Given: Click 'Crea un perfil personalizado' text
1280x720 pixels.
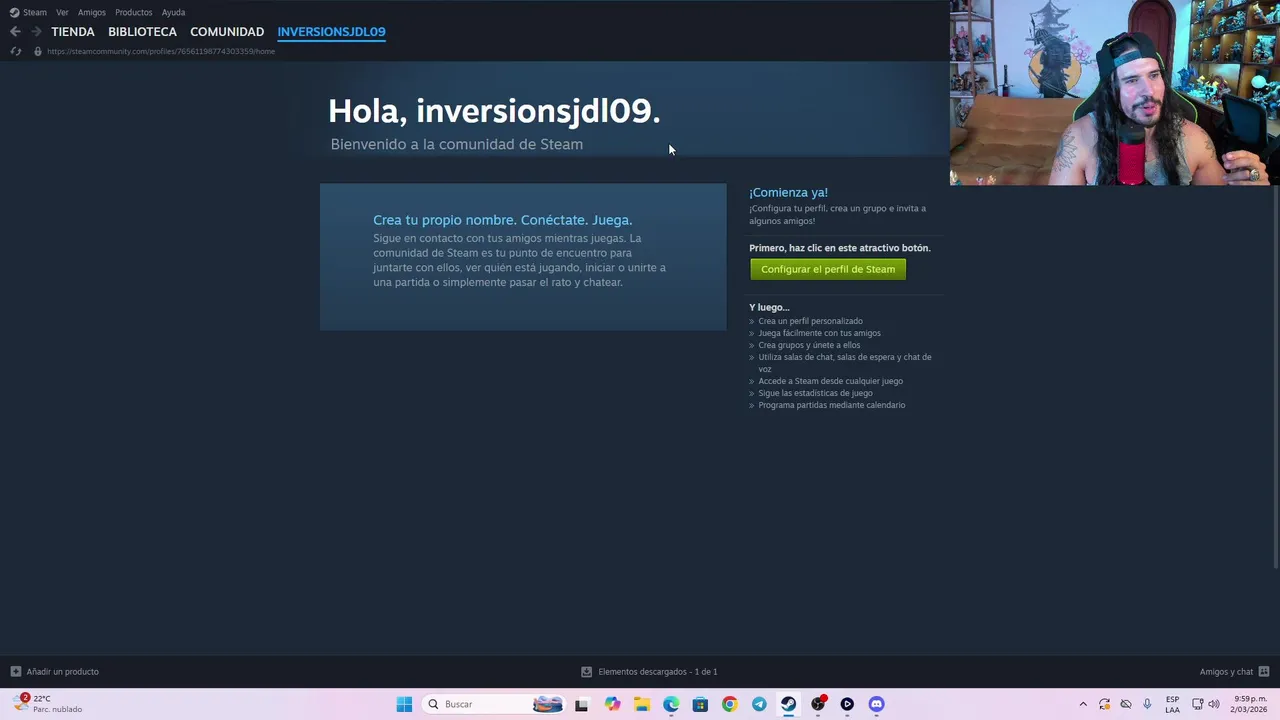Looking at the screenshot, I should coord(810,321).
